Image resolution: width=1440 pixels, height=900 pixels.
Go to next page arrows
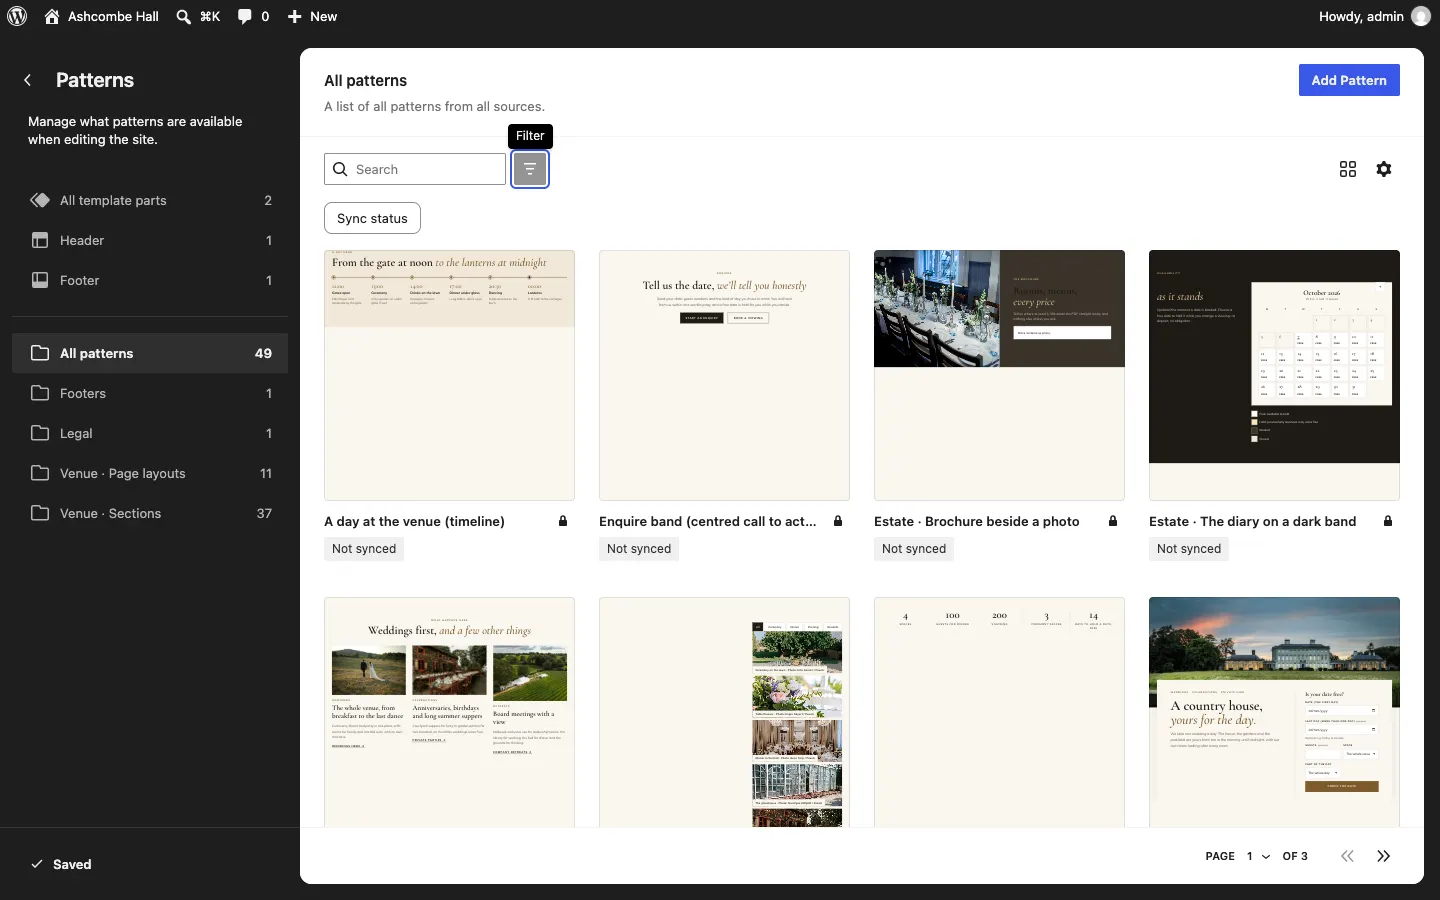coord(1384,856)
